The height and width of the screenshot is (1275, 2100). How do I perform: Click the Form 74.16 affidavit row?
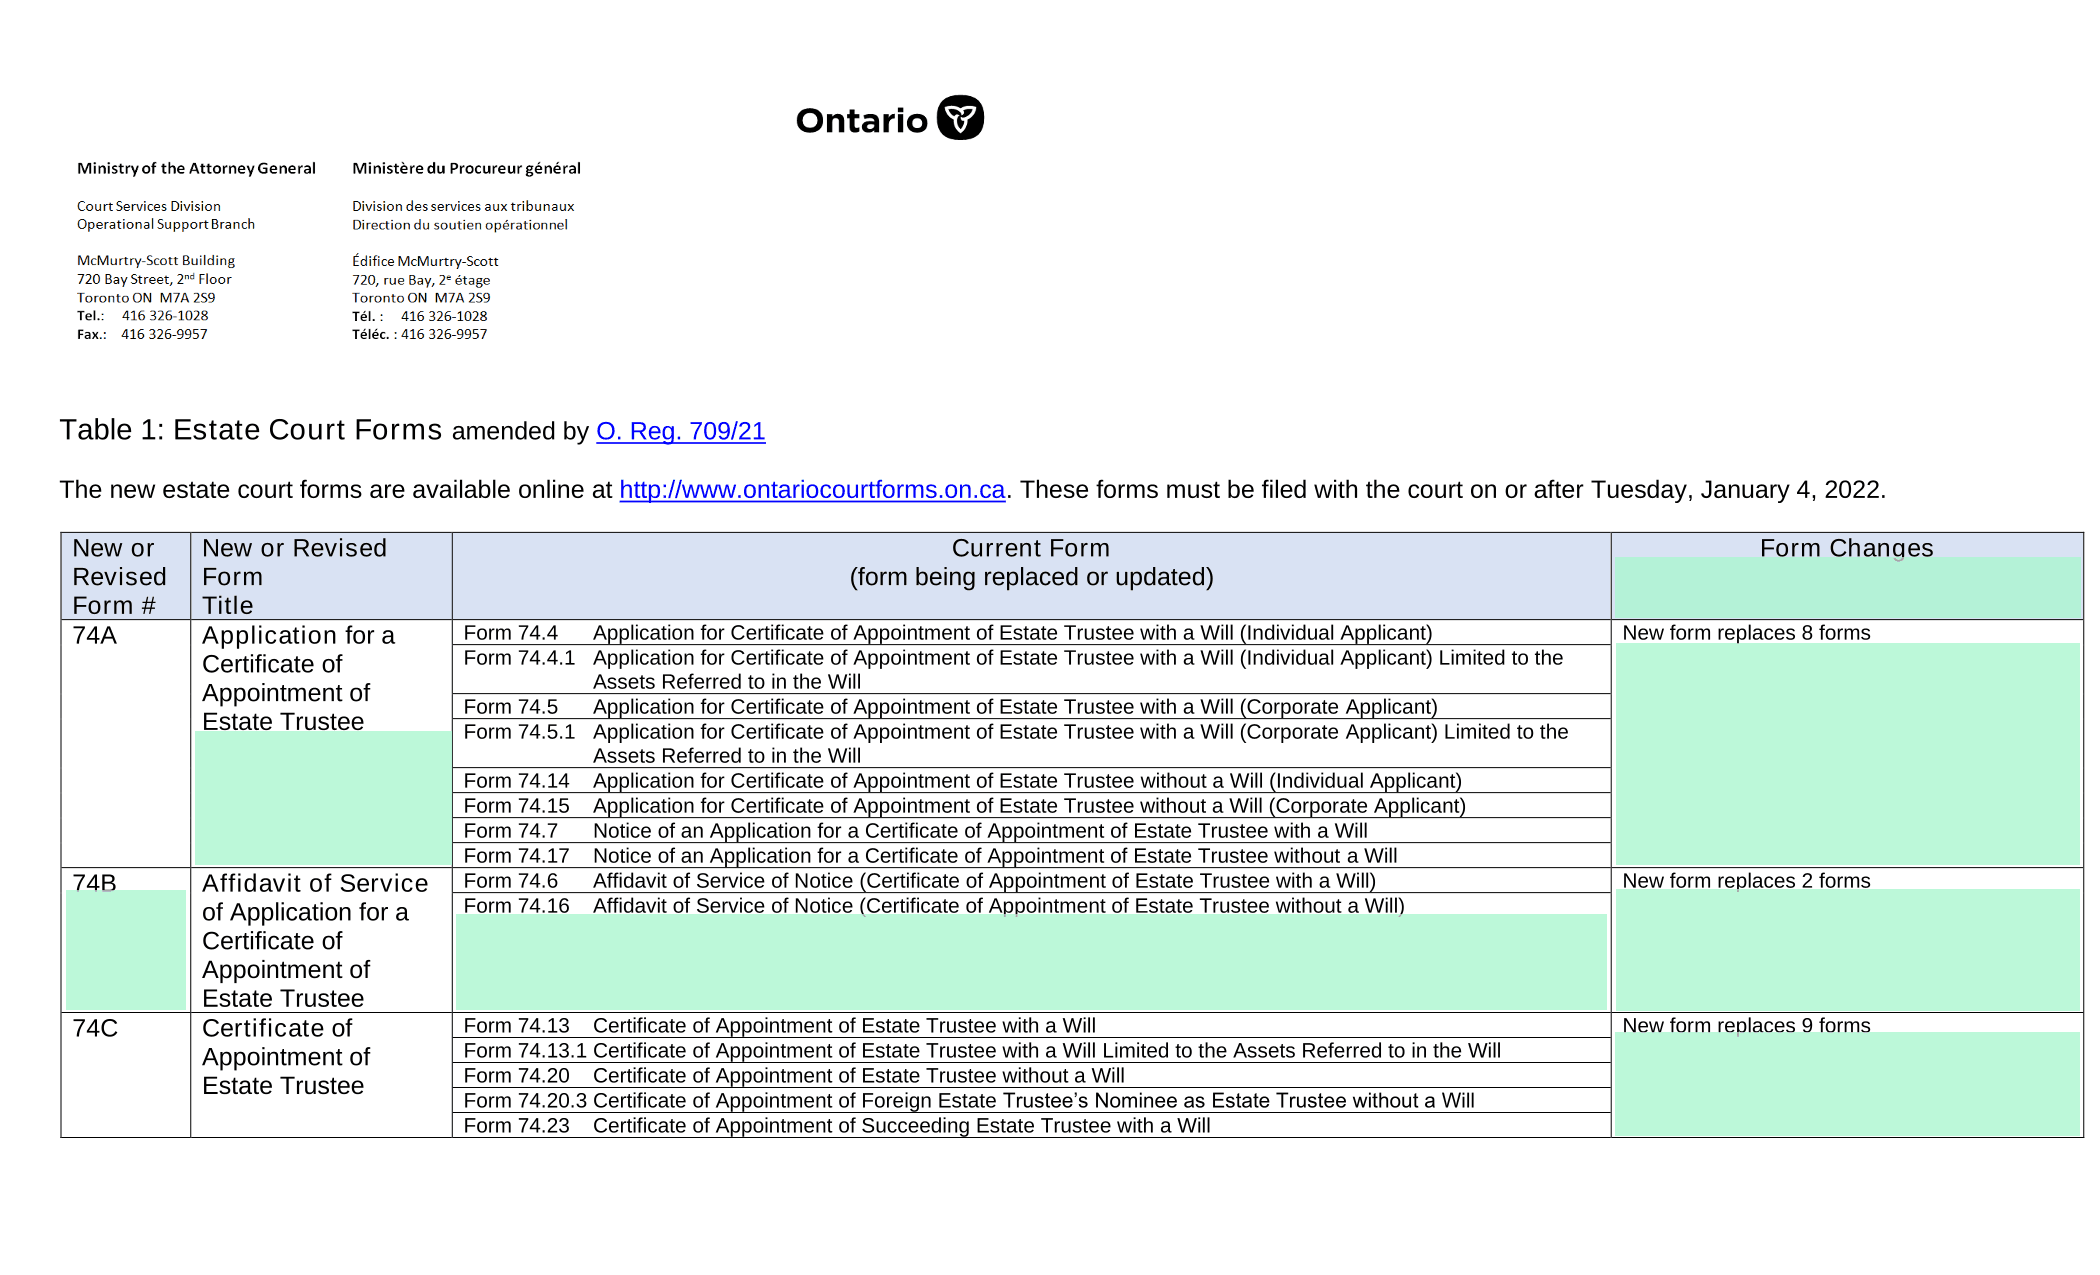tap(1031, 905)
